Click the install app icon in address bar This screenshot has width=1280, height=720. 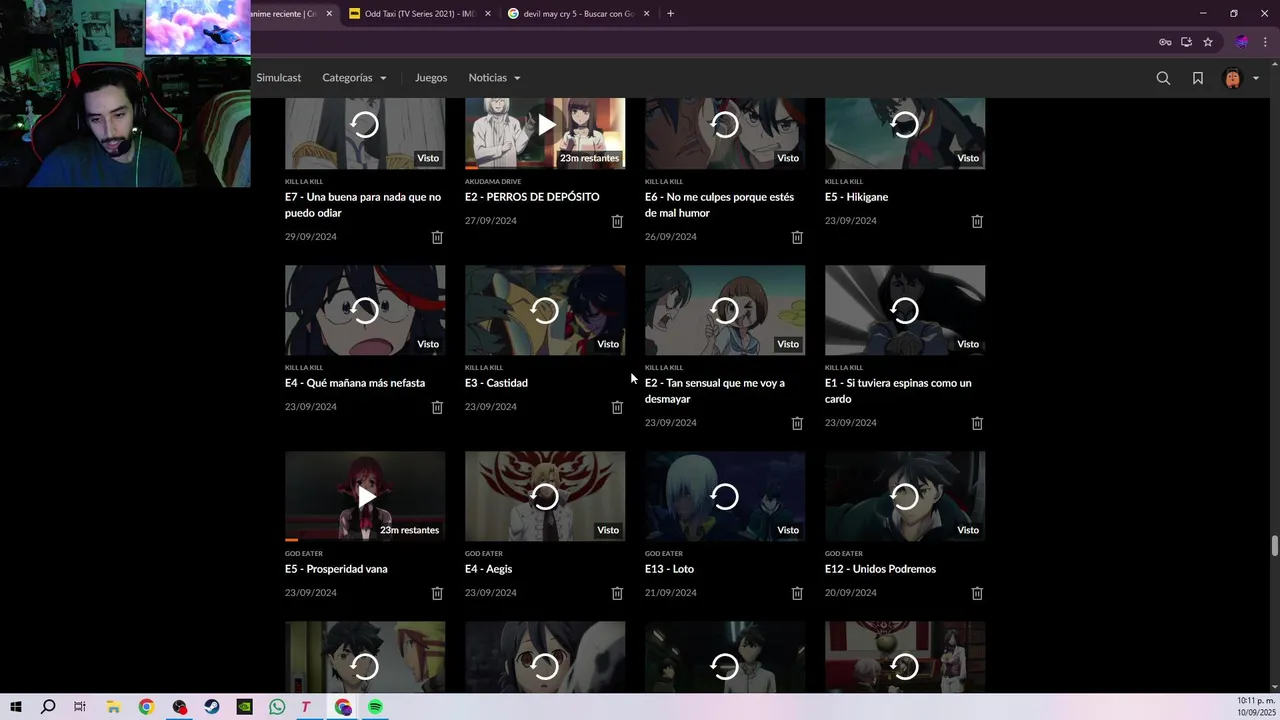pyautogui.click(x=1186, y=42)
